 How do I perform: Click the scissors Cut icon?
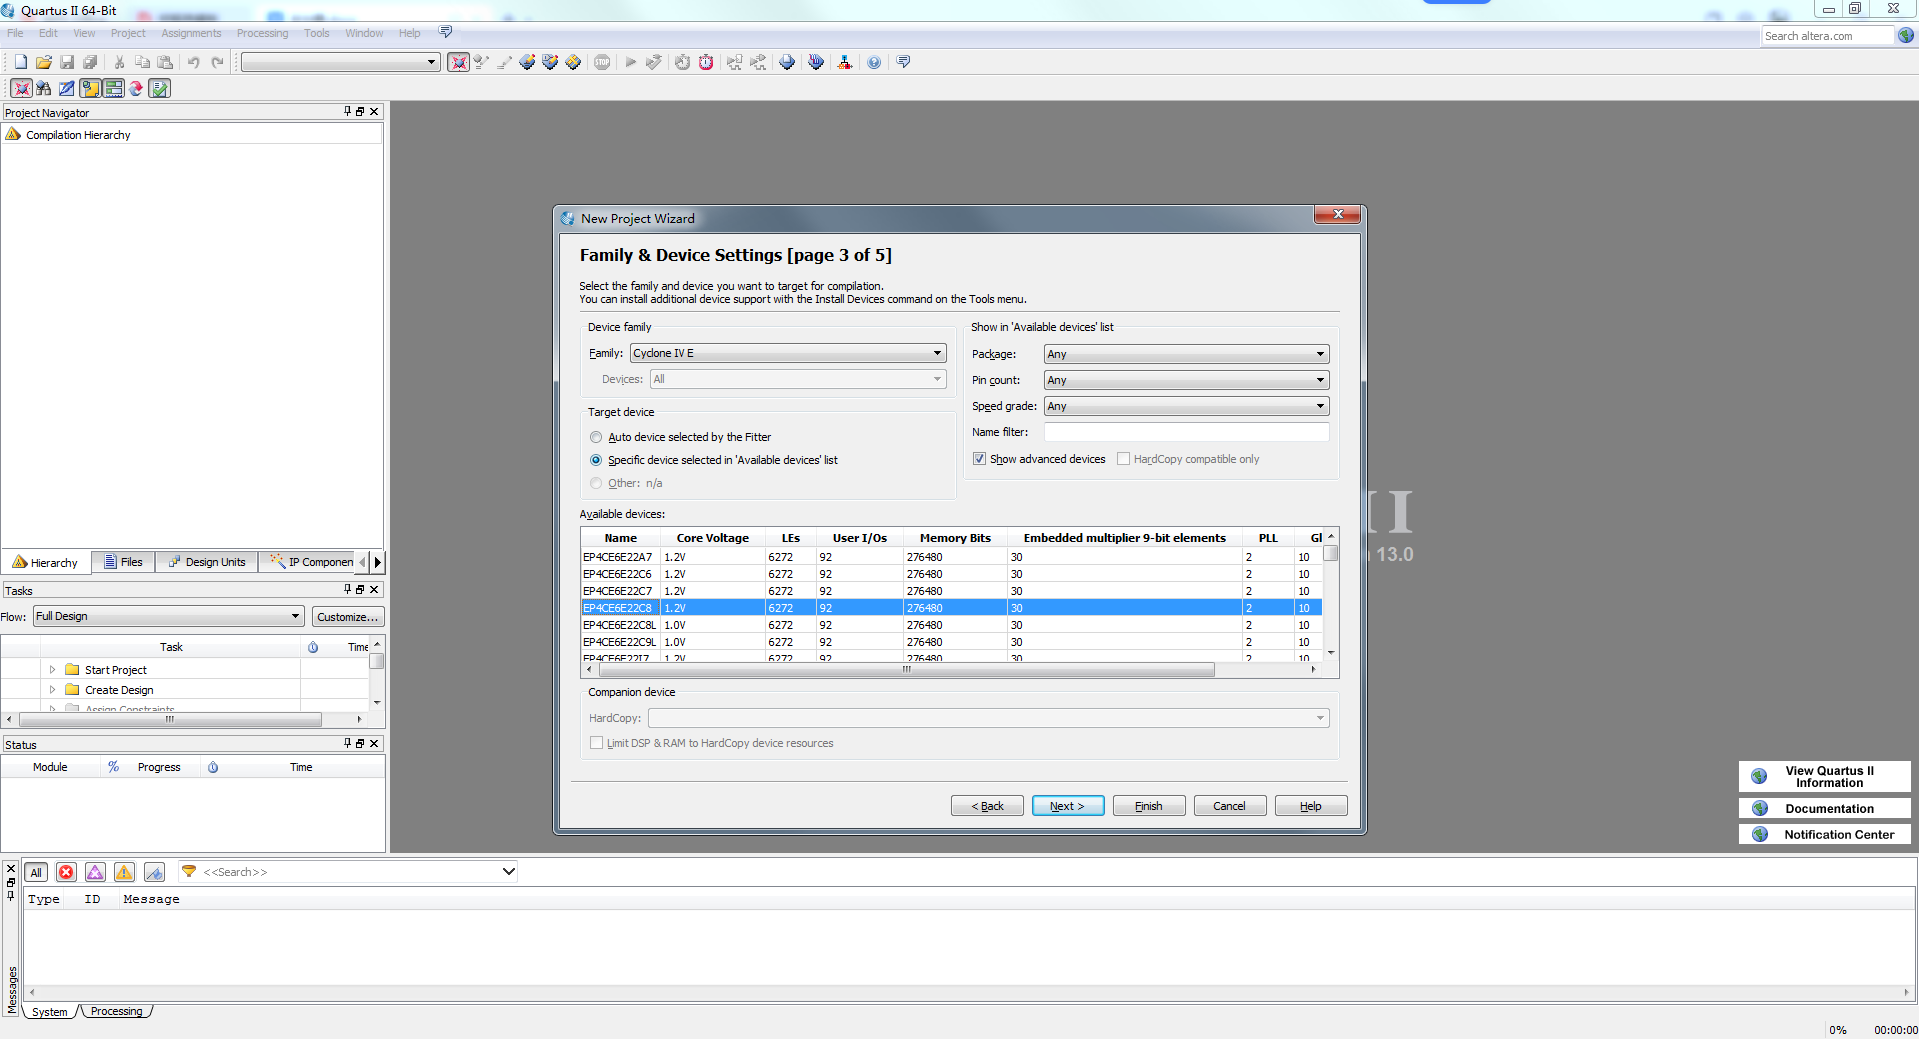119,62
